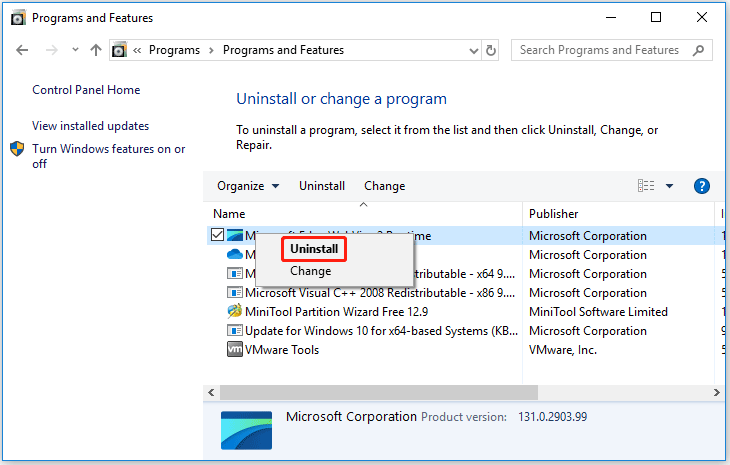Toggle checkbox of the selected Edge WebView2 row
The image size is (730, 465).
(x=217, y=235)
